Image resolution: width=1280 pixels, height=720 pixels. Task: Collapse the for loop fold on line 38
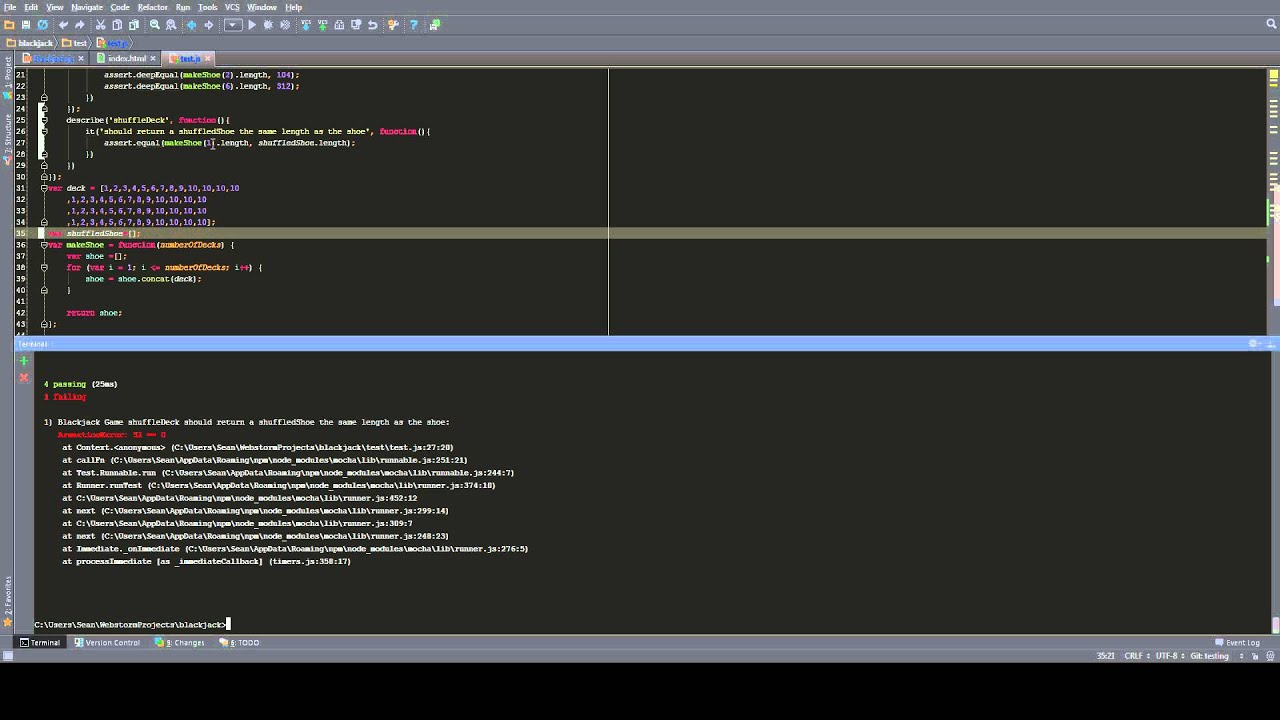click(44, 268)
